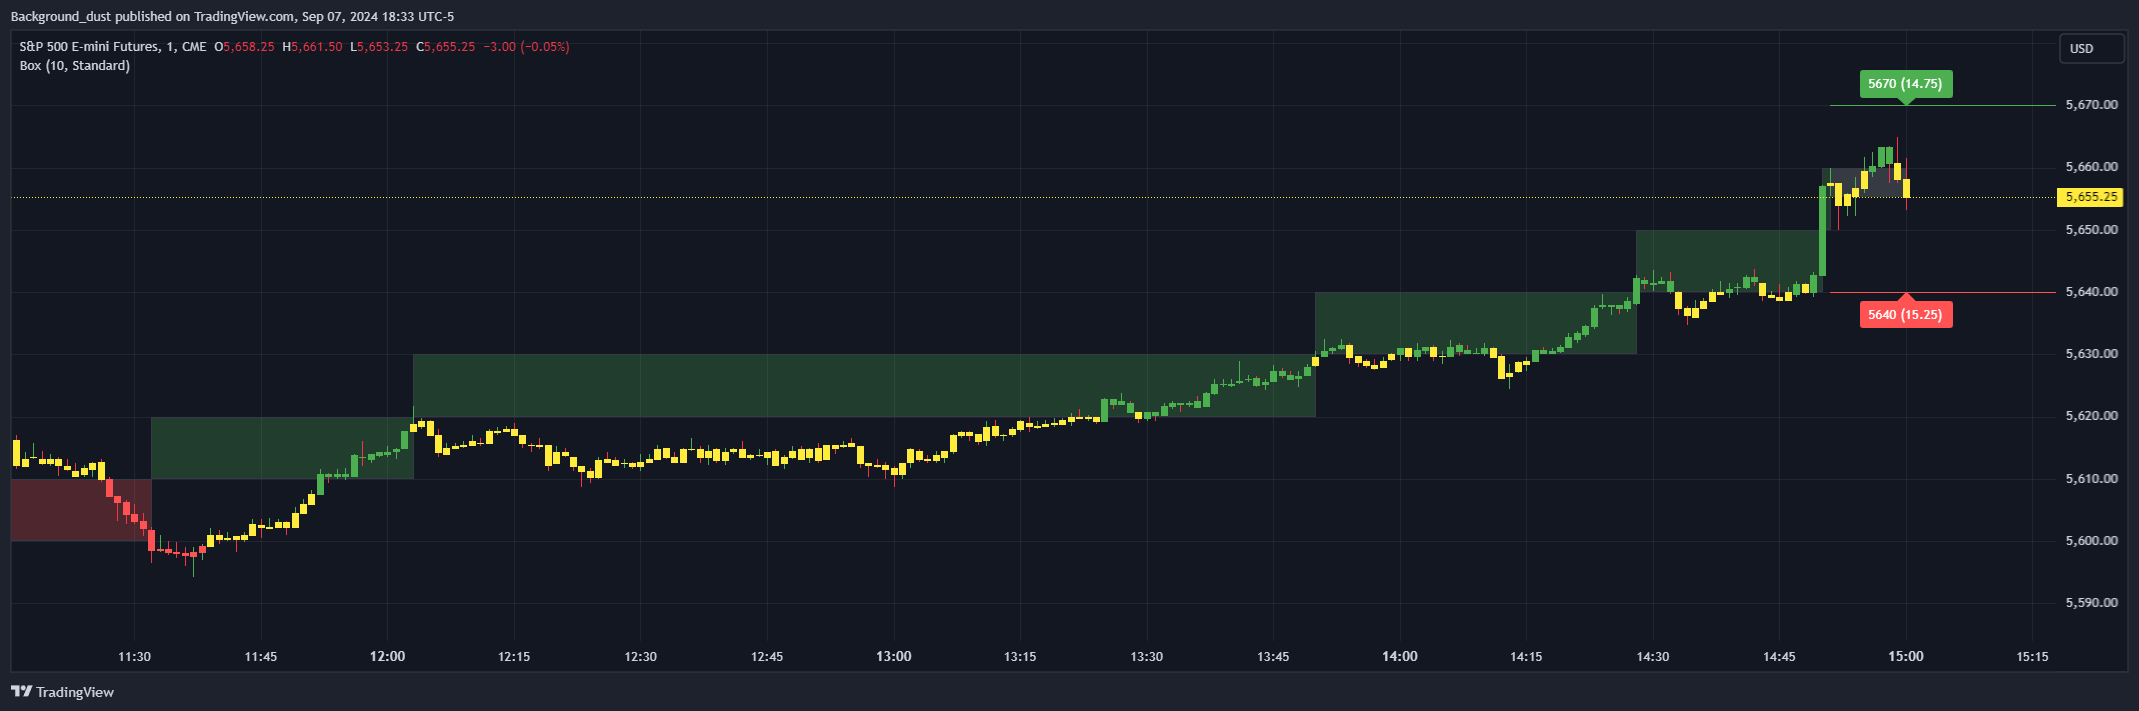
Task: Click the high price H5,661.50 value
Action: pyautogui.click(x=312, y=47)
